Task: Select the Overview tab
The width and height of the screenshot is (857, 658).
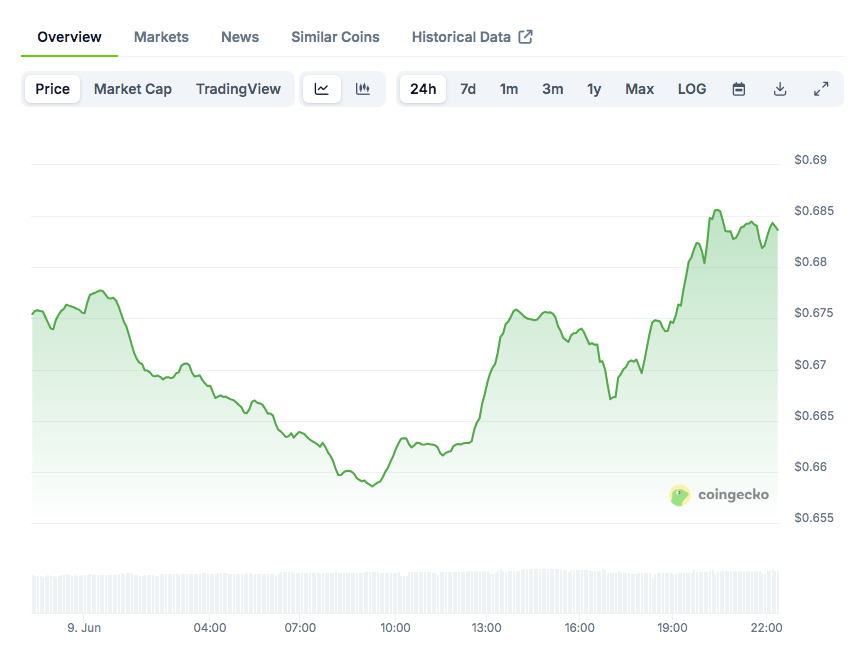Action: 69,37
